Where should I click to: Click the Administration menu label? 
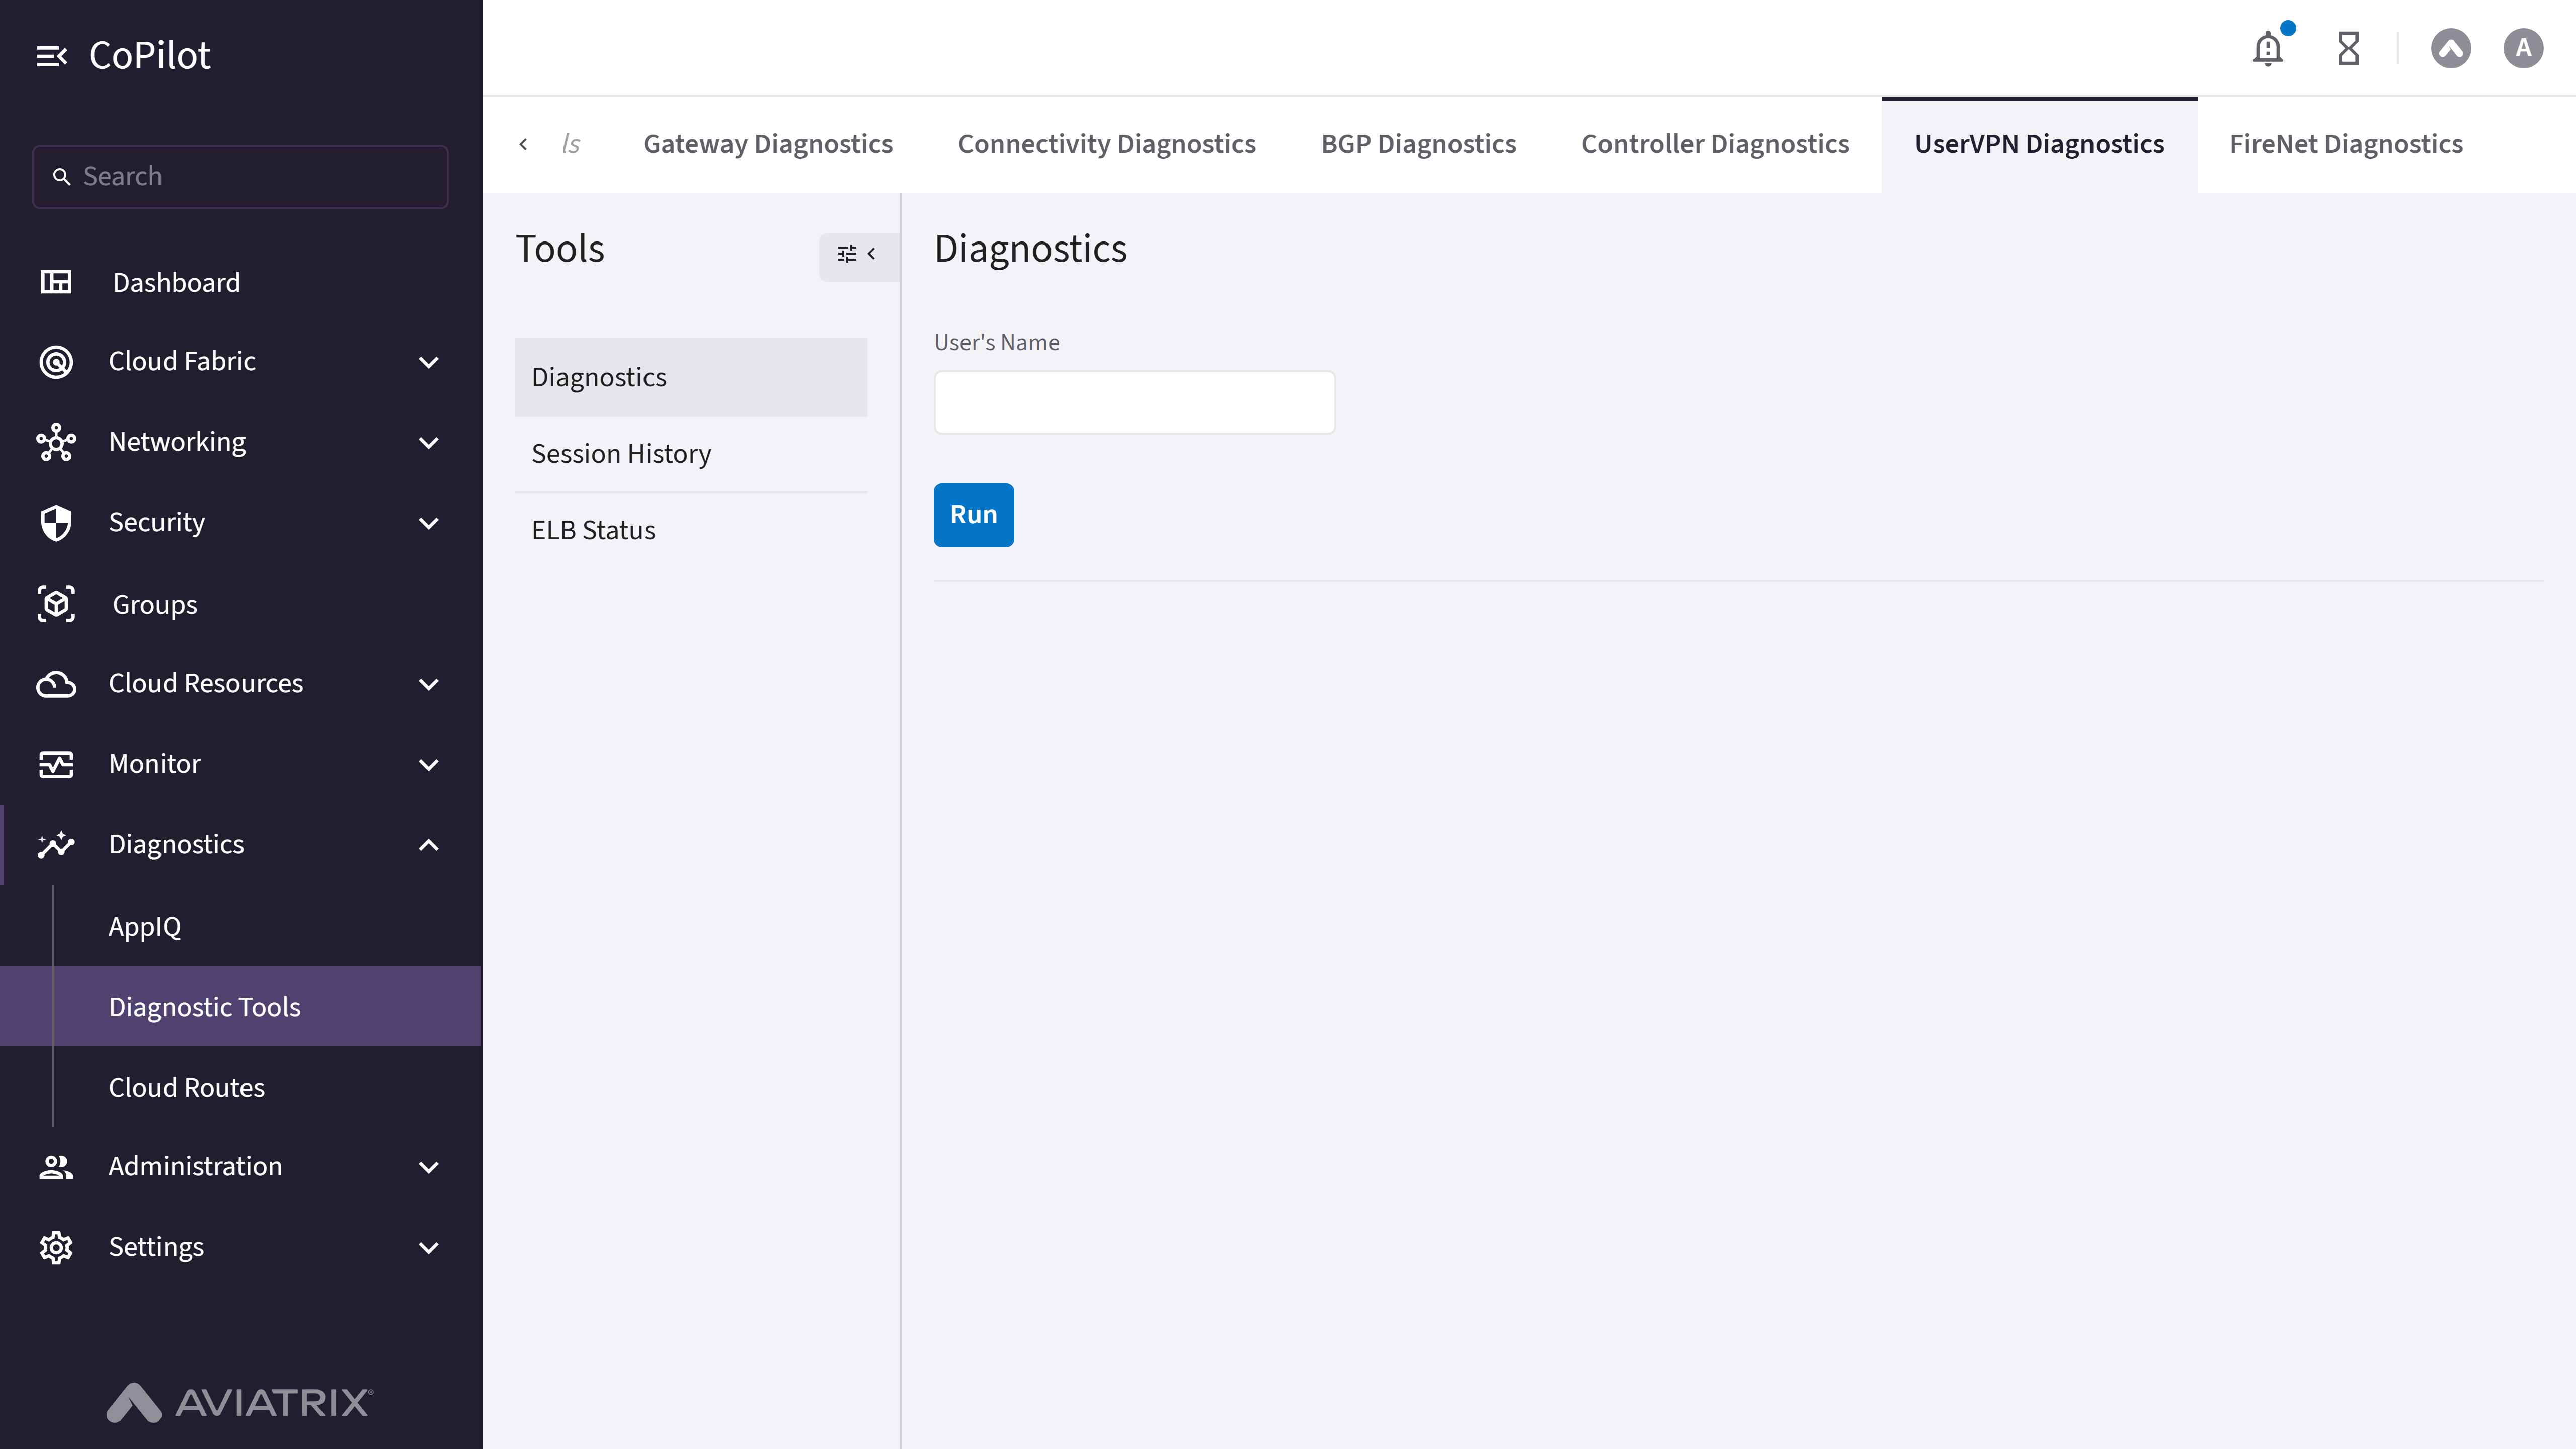pos(195,1167)
